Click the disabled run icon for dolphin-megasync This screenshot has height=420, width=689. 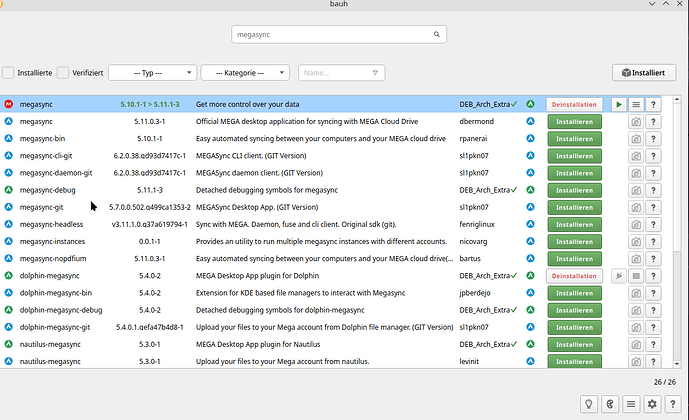pos(619,276)
